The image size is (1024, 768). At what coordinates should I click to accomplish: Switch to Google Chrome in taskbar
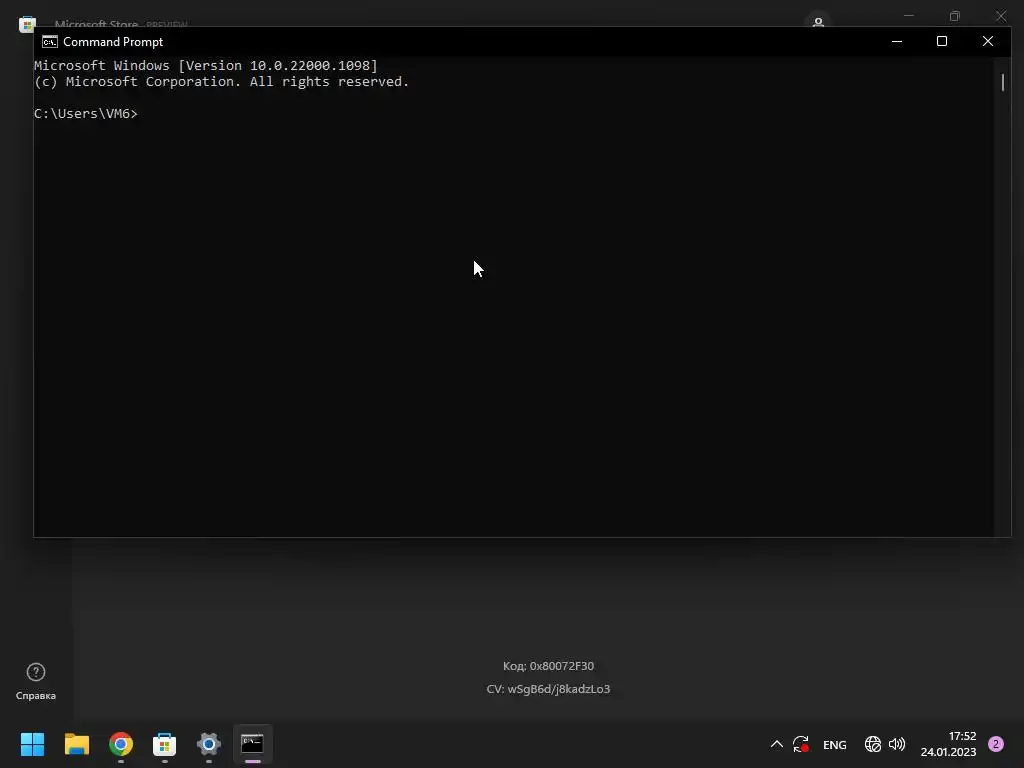pos(121,744)
